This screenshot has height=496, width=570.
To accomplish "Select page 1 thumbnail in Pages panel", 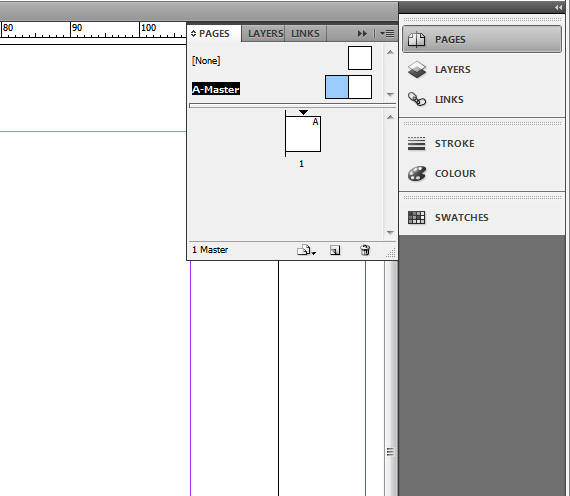I will pos(303,134).
